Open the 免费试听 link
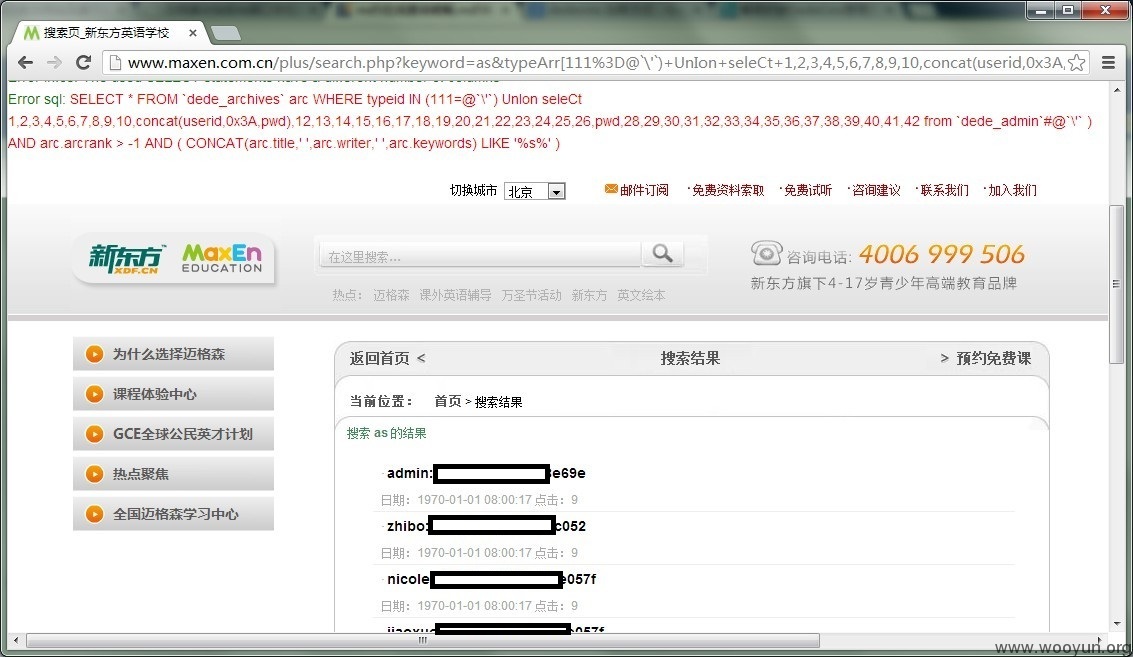The width and height of the screenshot is (1133, 657). (808, 190)
